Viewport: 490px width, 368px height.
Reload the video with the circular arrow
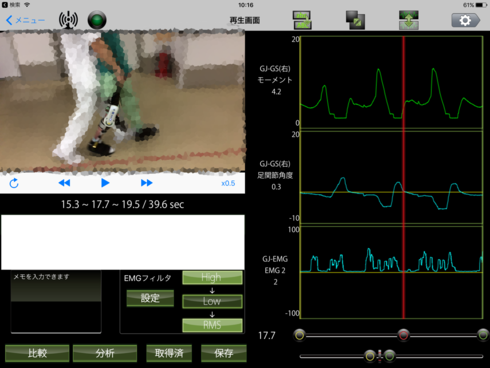14,183
